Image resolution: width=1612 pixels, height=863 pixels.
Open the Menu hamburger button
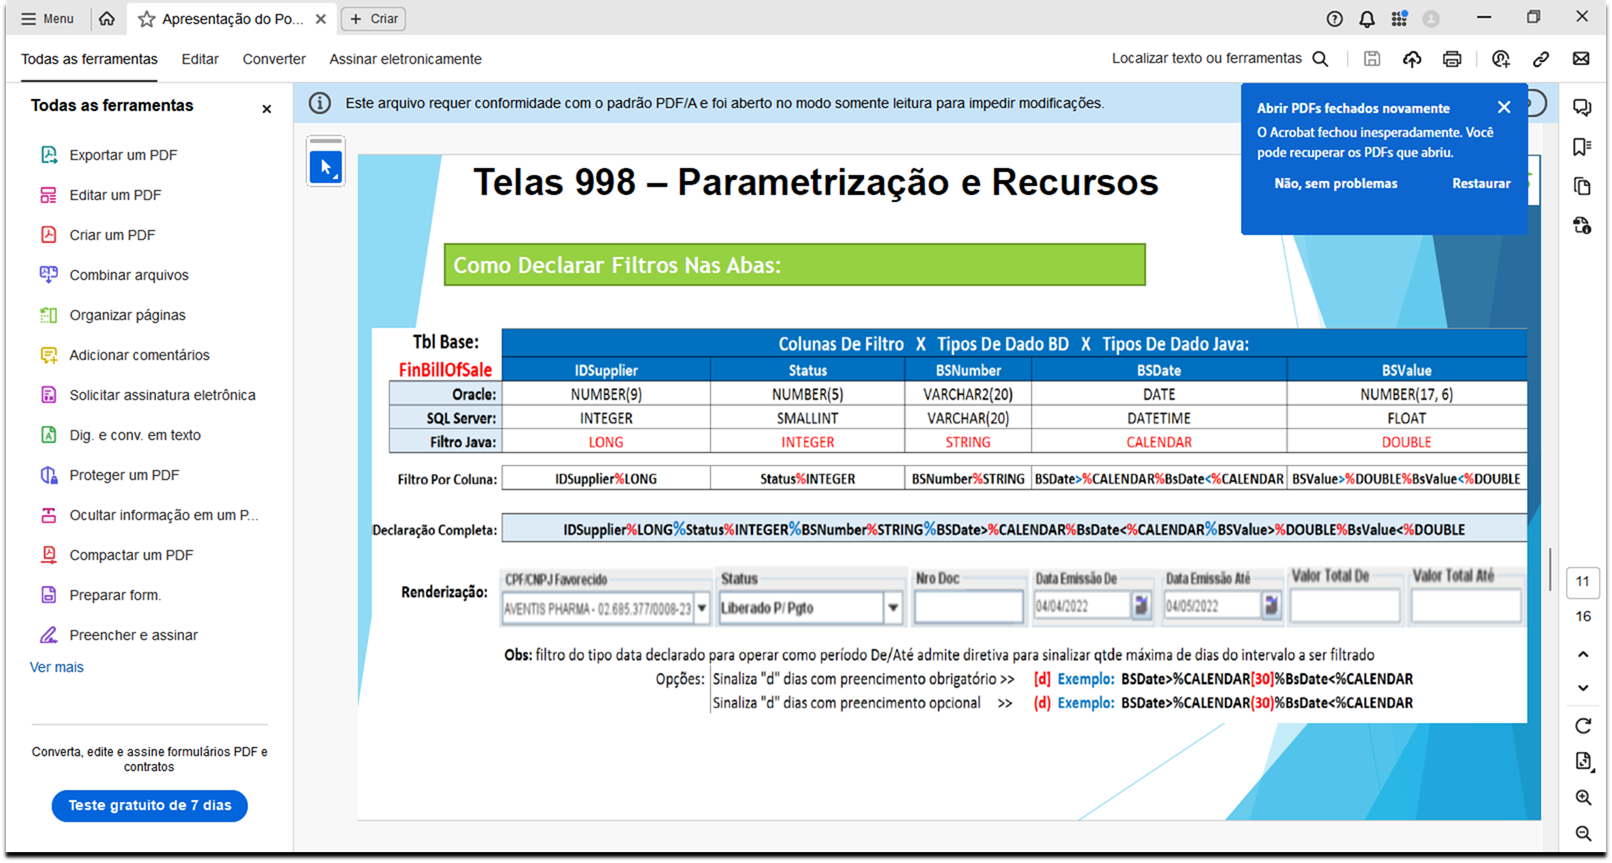(x=47, y=19)
